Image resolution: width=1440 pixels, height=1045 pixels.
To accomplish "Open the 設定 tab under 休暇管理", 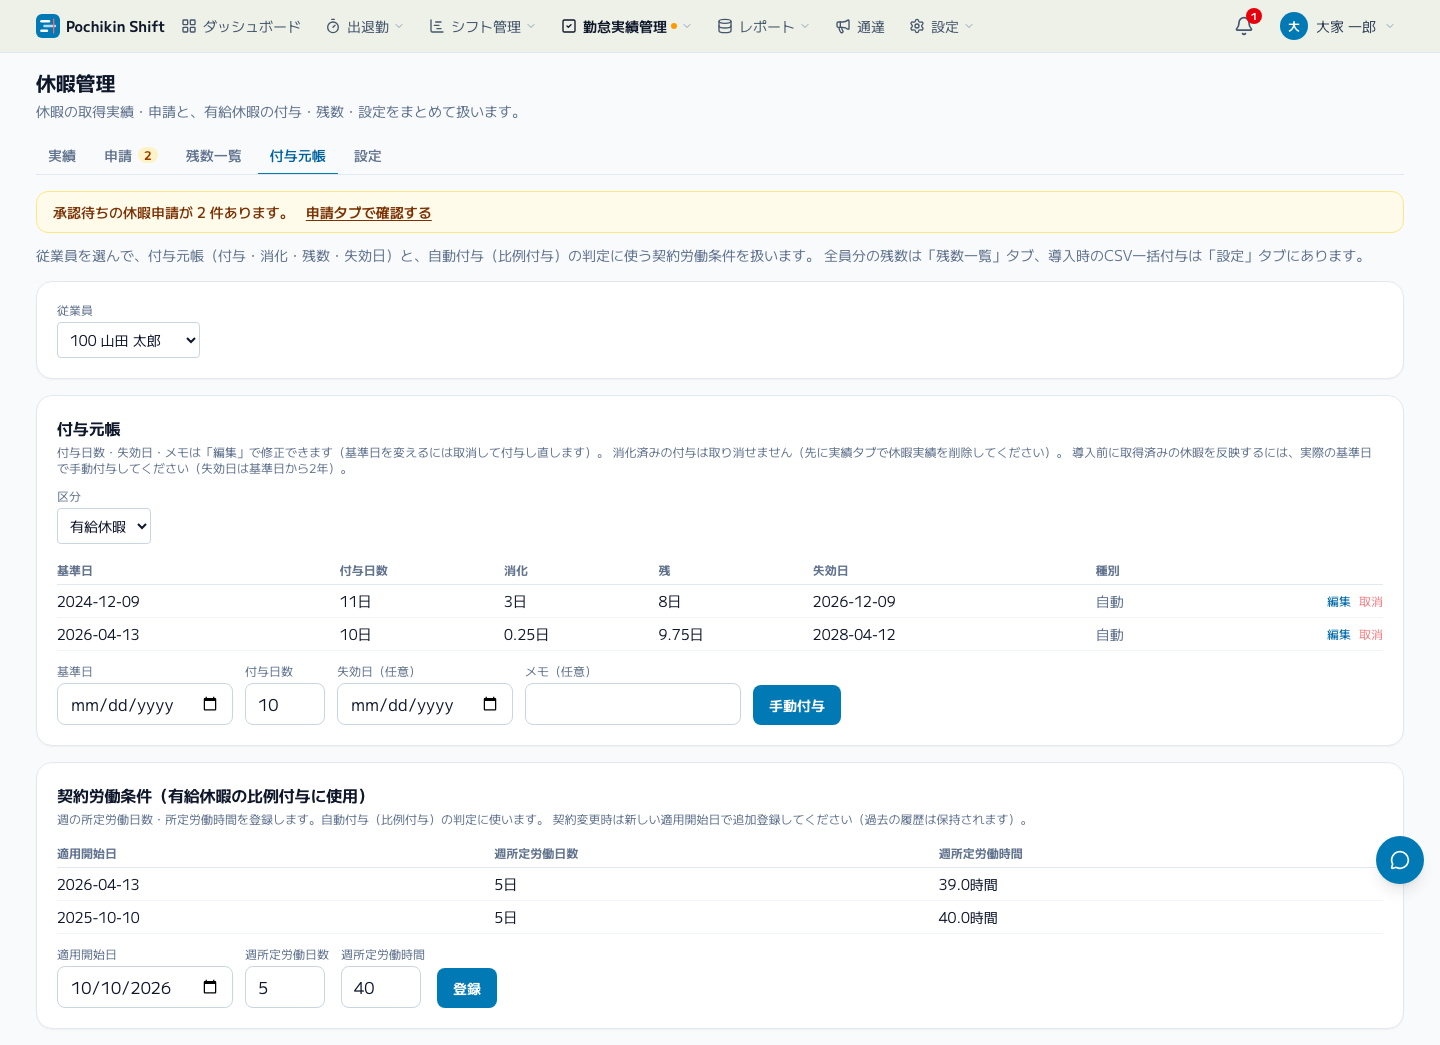I will 368,156.
